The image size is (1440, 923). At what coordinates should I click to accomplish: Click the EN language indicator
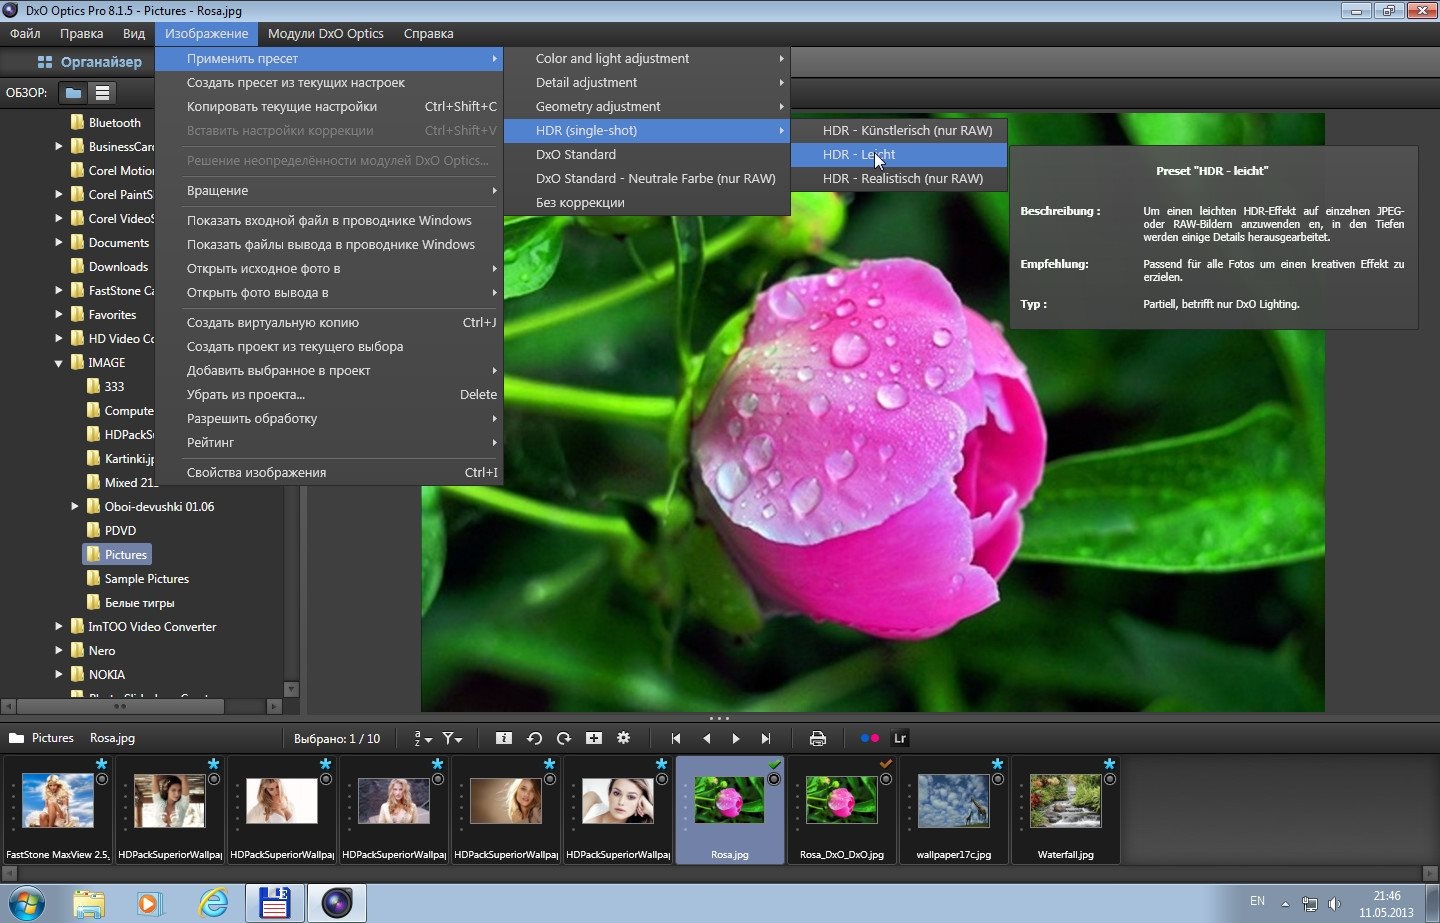coord(1257,902)
